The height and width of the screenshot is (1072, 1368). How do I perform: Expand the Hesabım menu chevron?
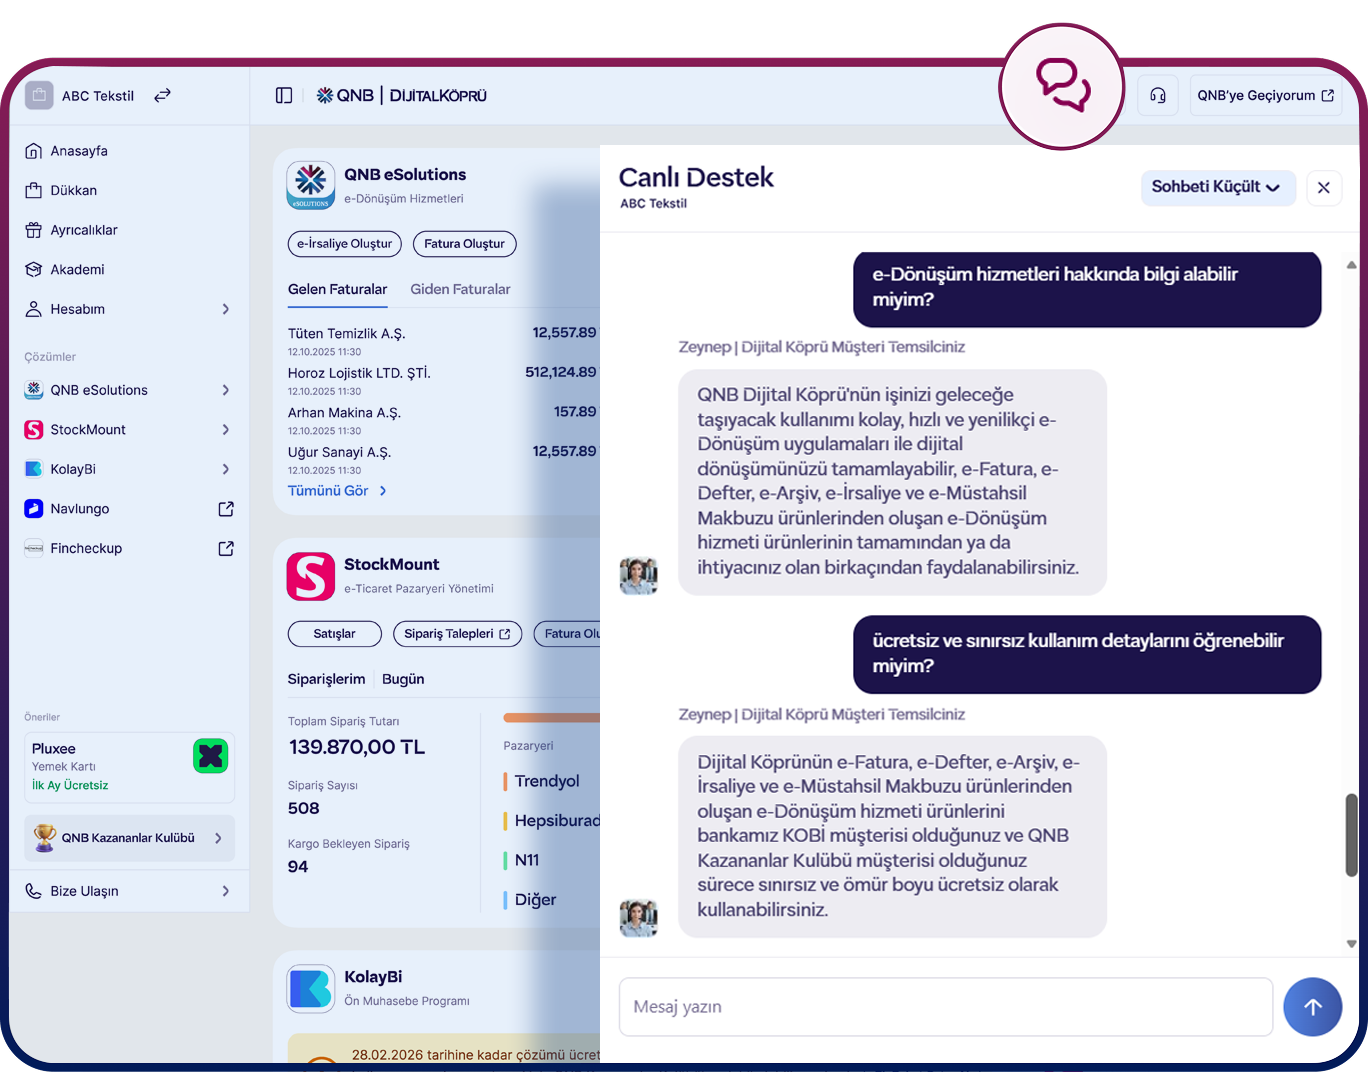(226, 309)
